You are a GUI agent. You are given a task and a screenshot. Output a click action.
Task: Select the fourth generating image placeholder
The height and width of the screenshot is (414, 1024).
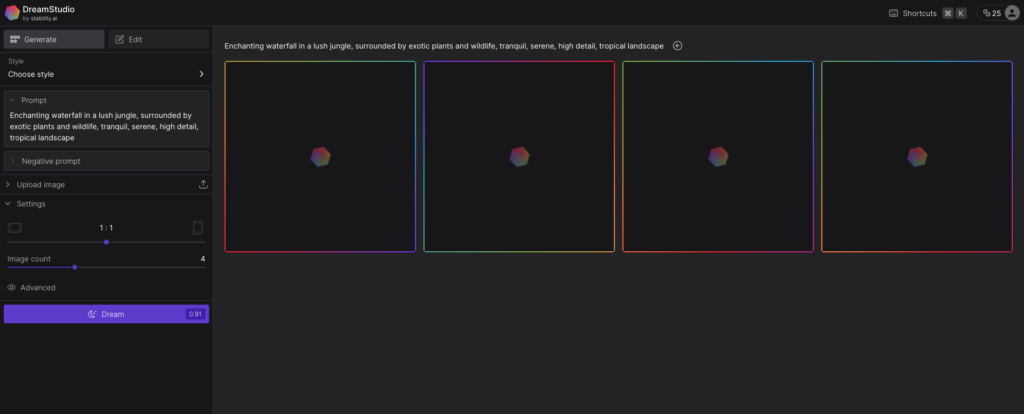click(917, 157)
